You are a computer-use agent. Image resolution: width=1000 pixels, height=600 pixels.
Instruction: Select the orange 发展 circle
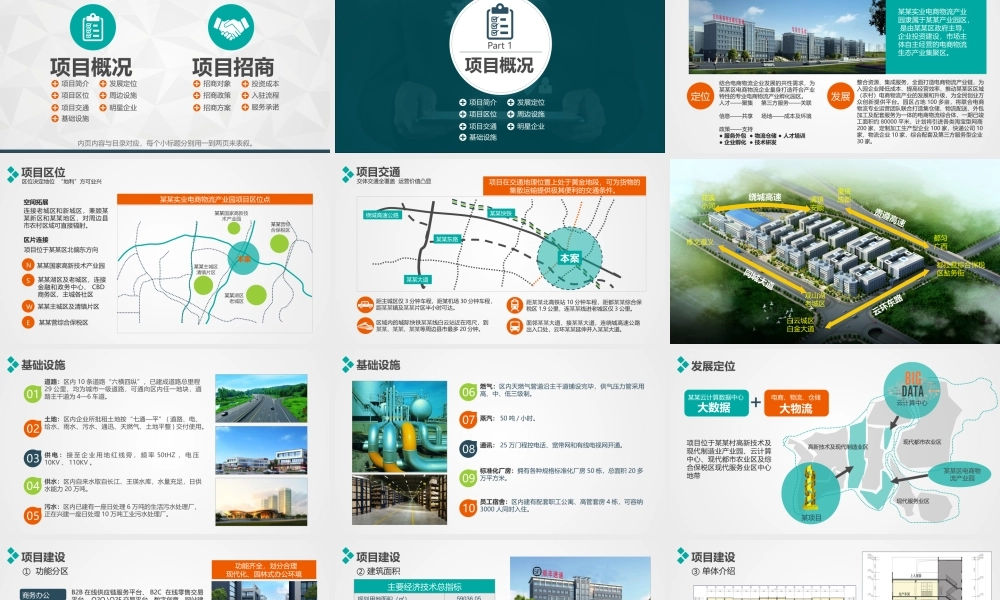coord(840,96)
